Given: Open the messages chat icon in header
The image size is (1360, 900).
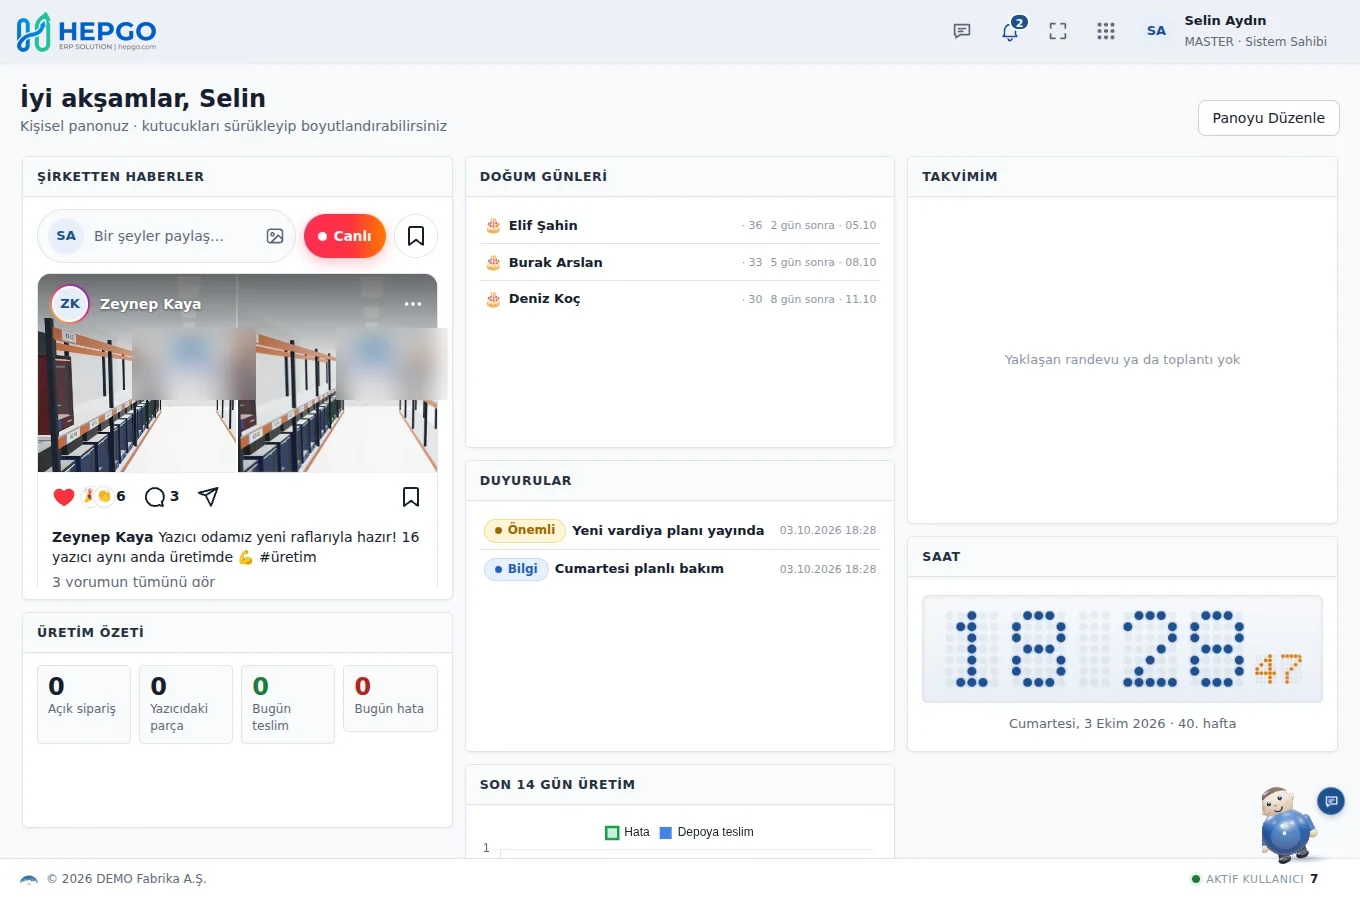Looking at the screenshot, I should tap(962, 31).
